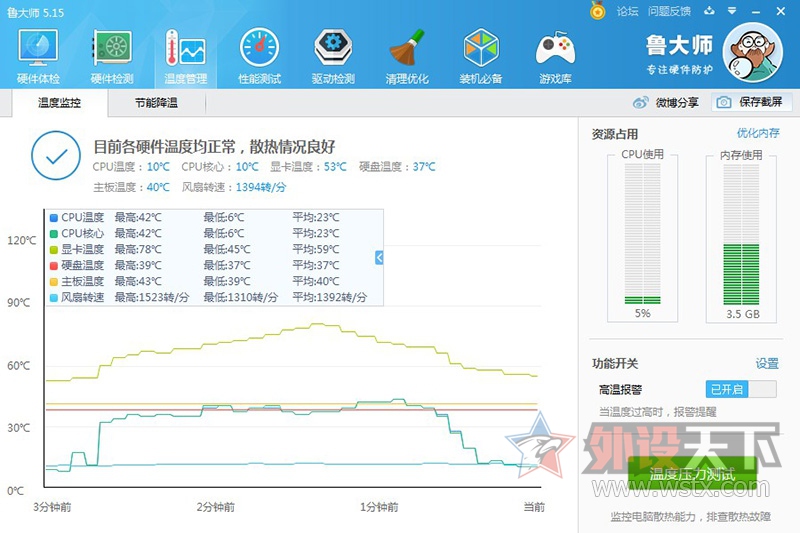Start the 温度压力测试 stress test button
Screen dimensions: 800x533
point(692,474)
